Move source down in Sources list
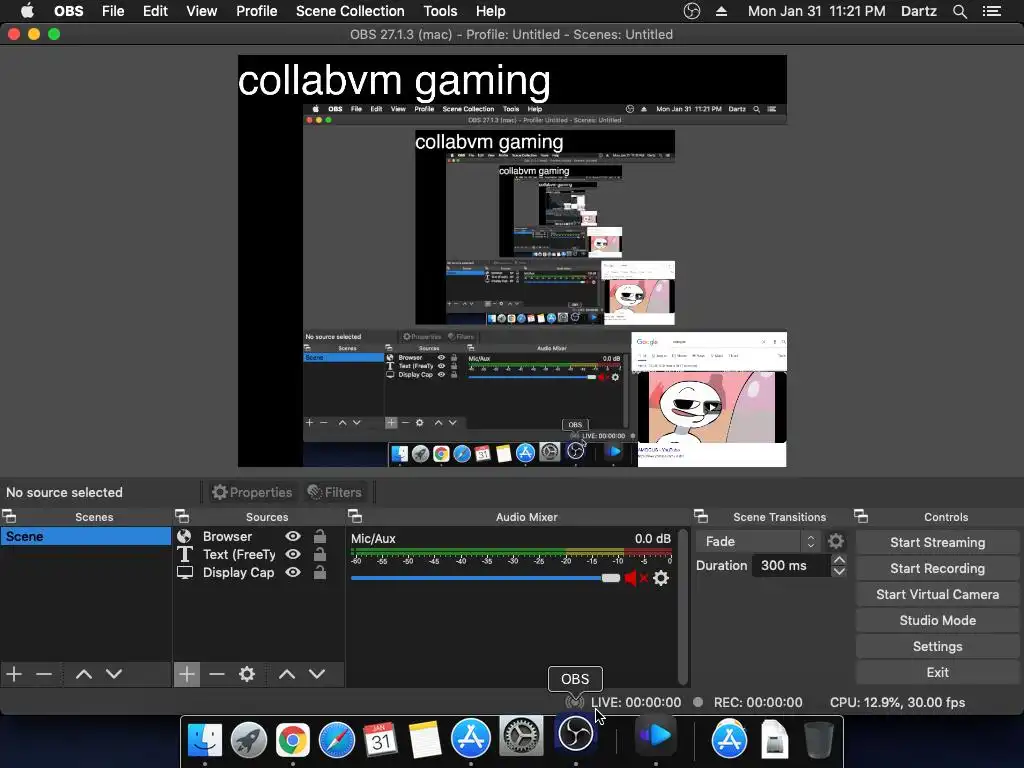Viewport: 1024px width, 768px height. coord(317,674)
